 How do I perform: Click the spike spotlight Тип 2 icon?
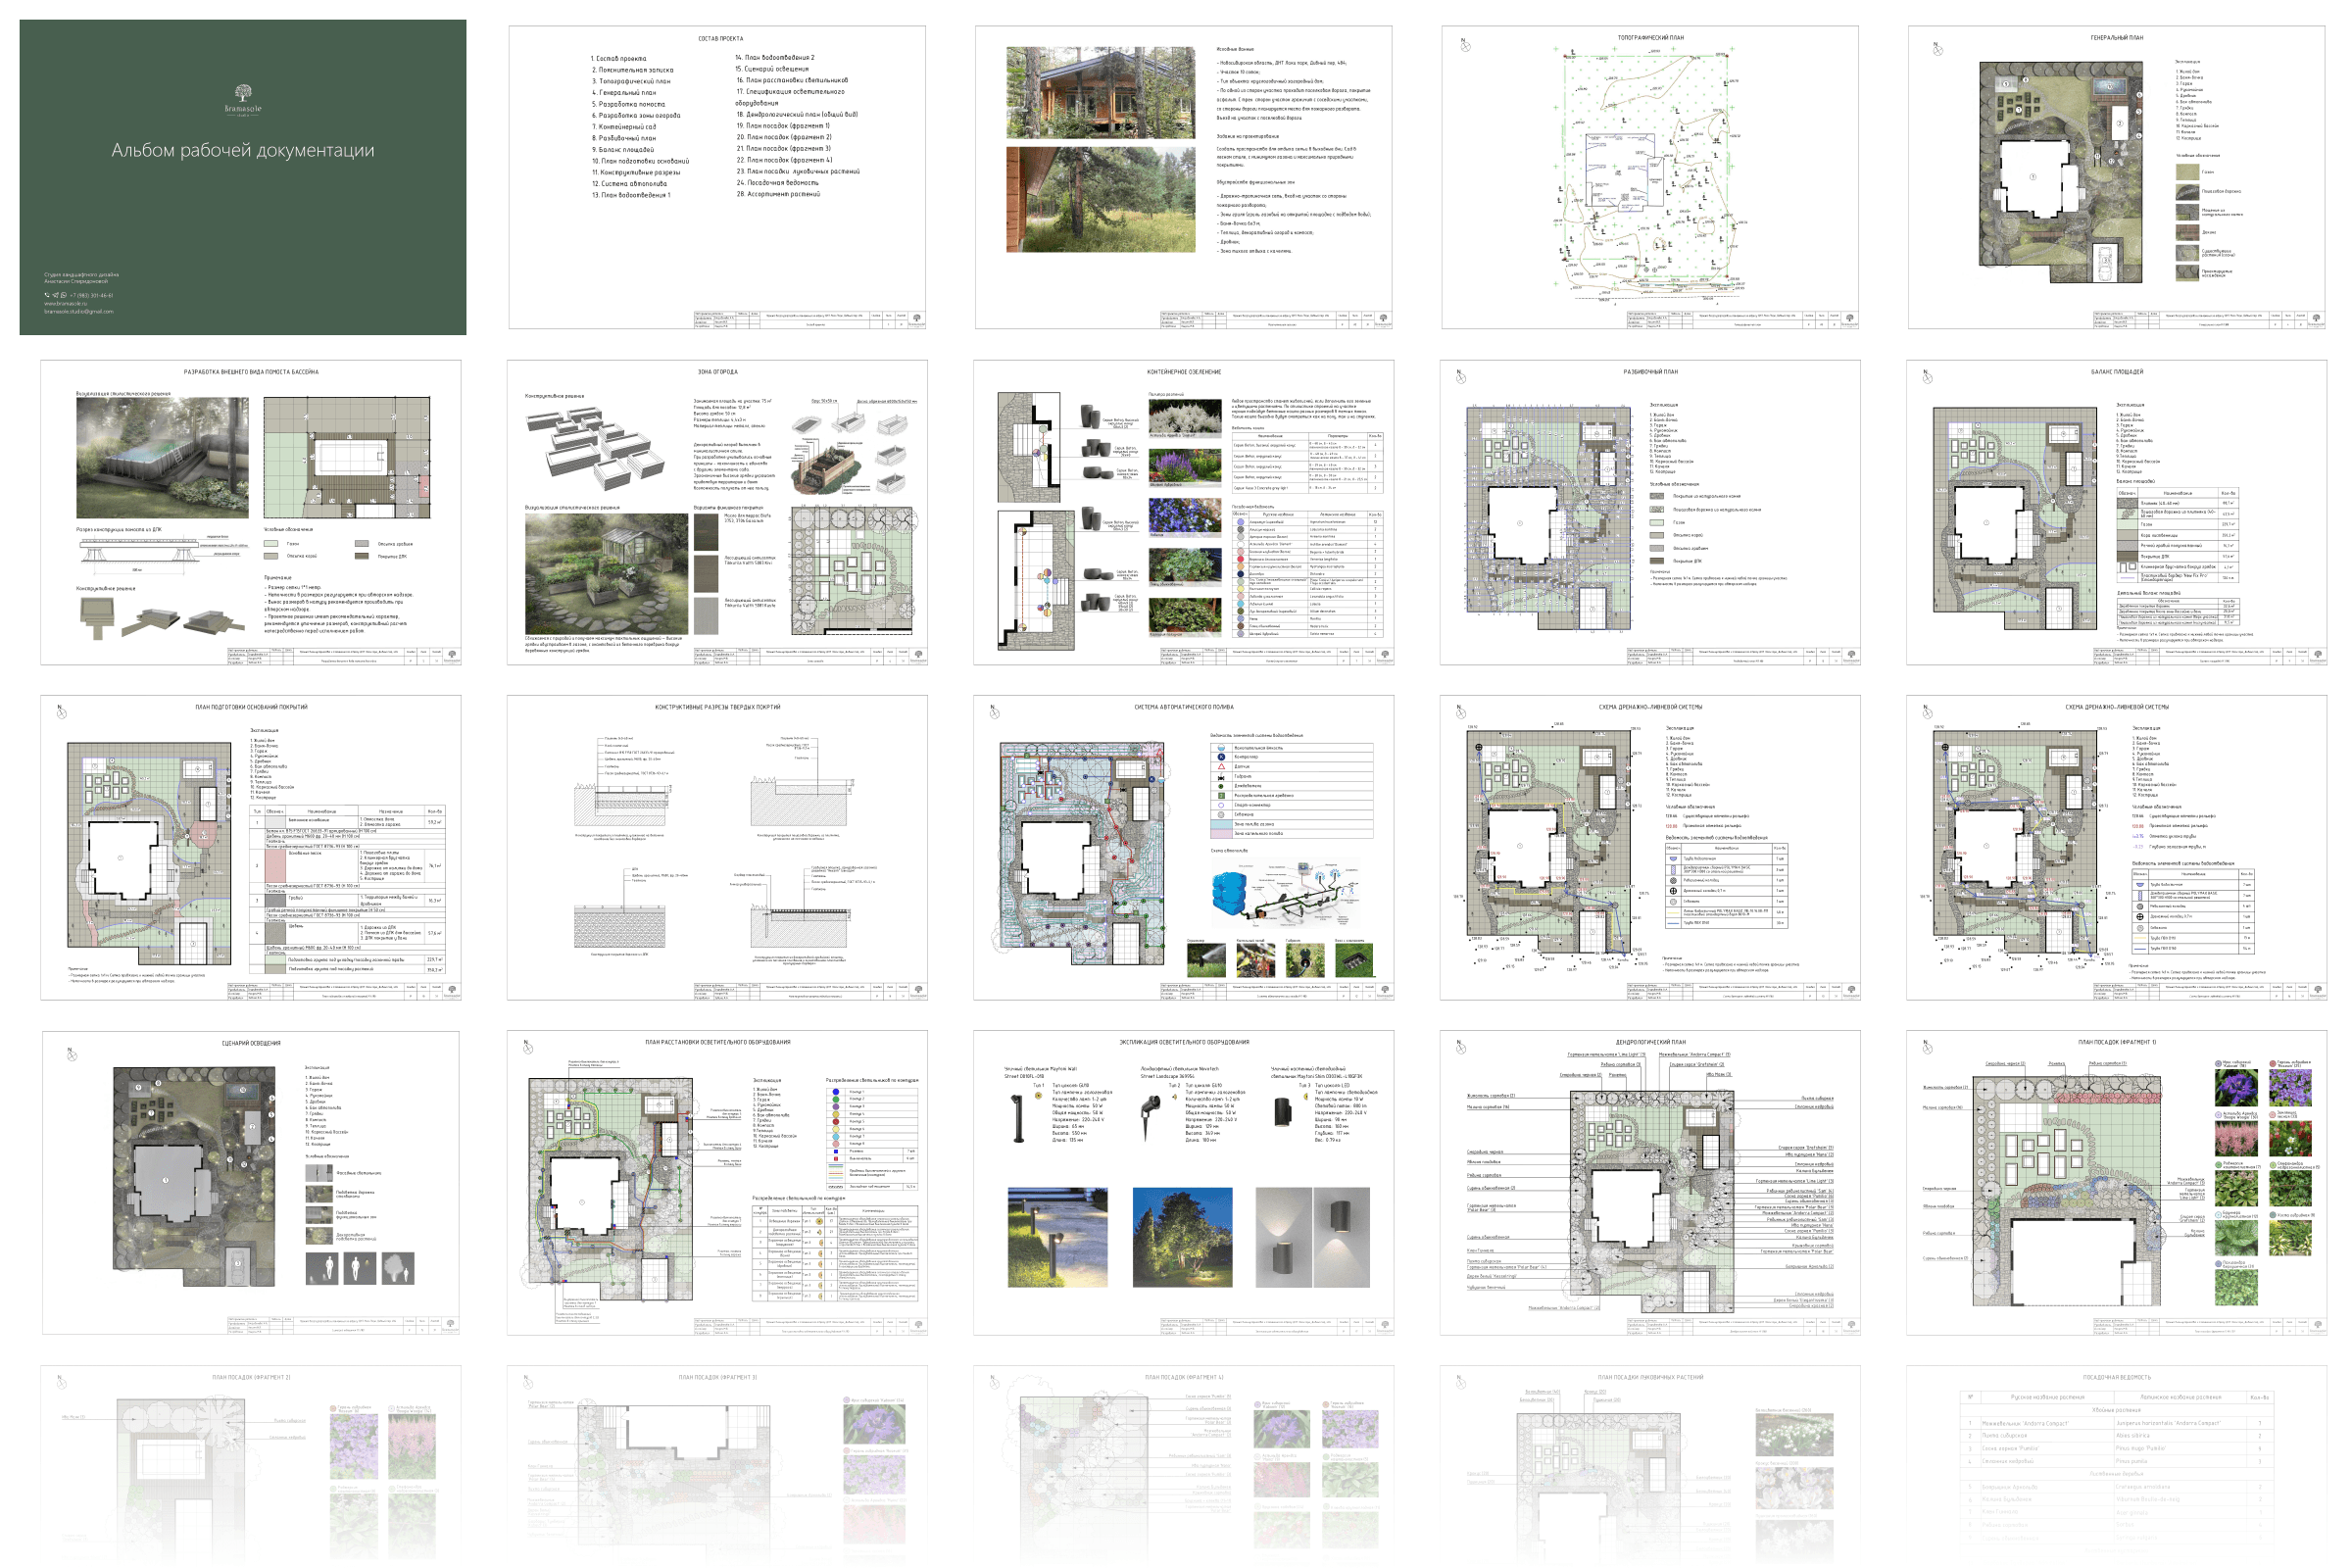point(1152,1107)
